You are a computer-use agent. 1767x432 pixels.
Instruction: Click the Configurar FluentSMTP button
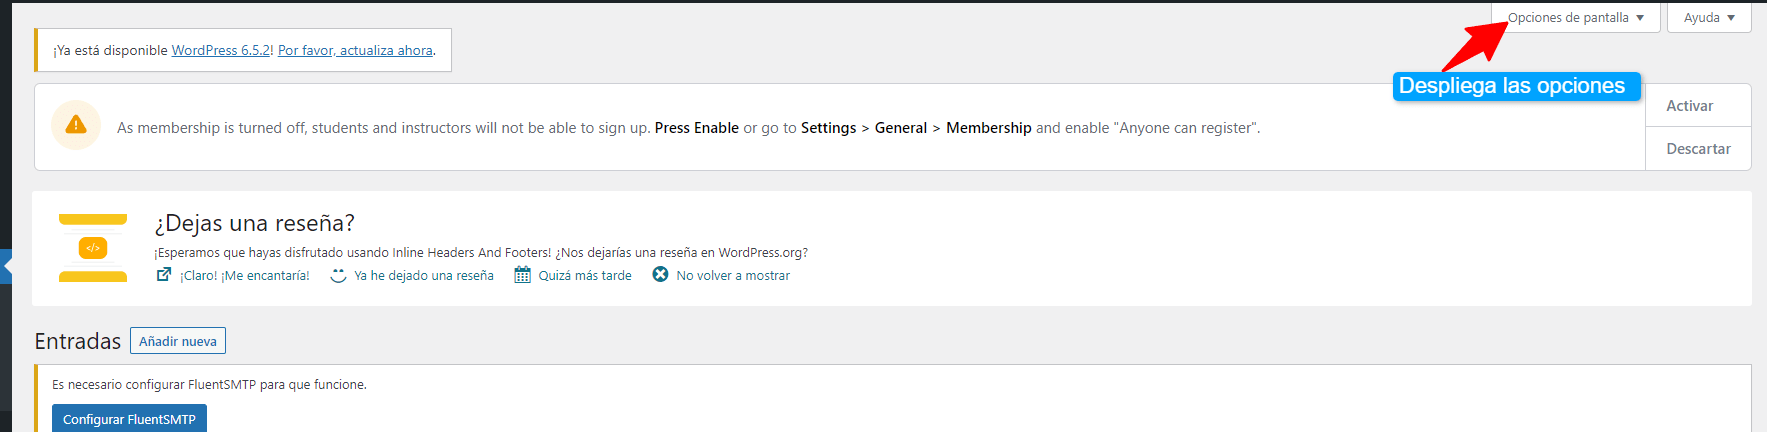pyautogui.click(x=129, y=419)
